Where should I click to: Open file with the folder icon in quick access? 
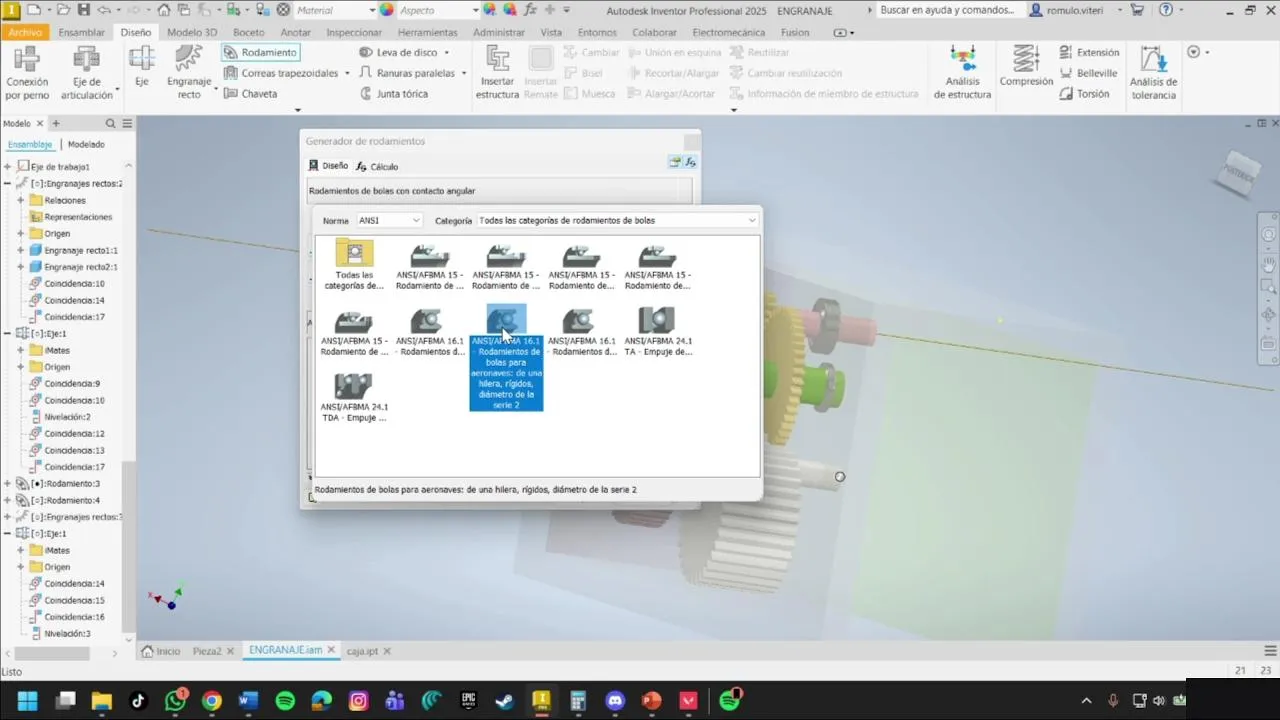tap(64, 10)
